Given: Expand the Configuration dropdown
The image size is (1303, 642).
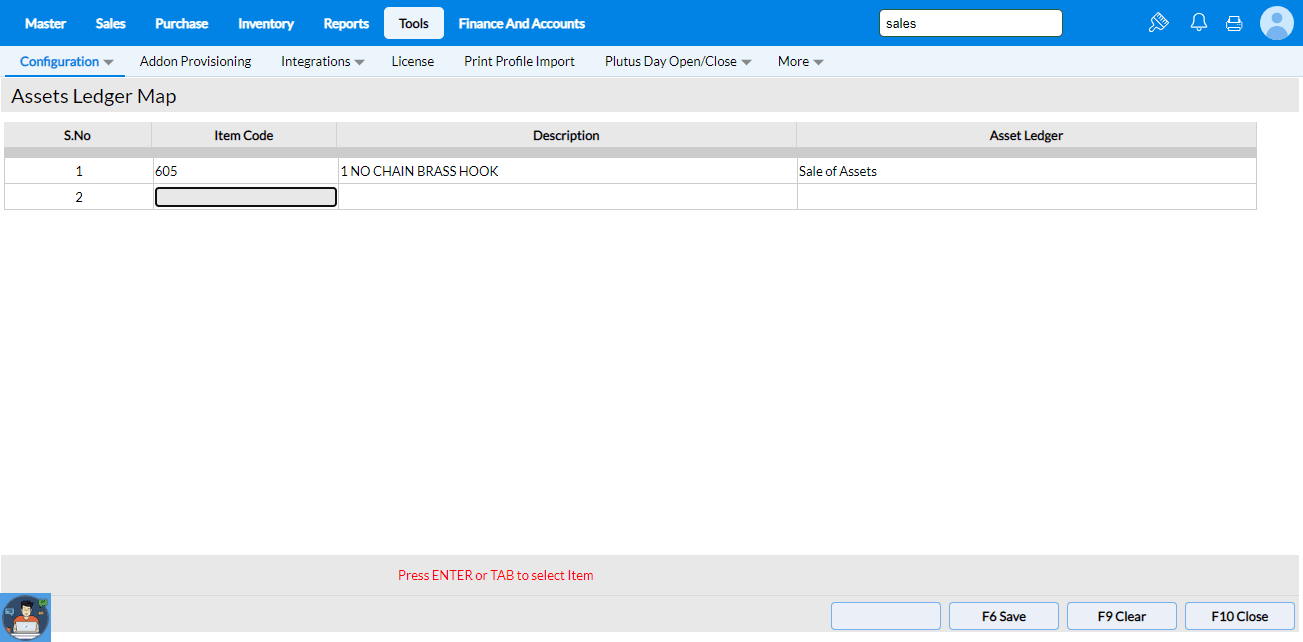Looking at the screenshot, I should click(x=66, y=61).
